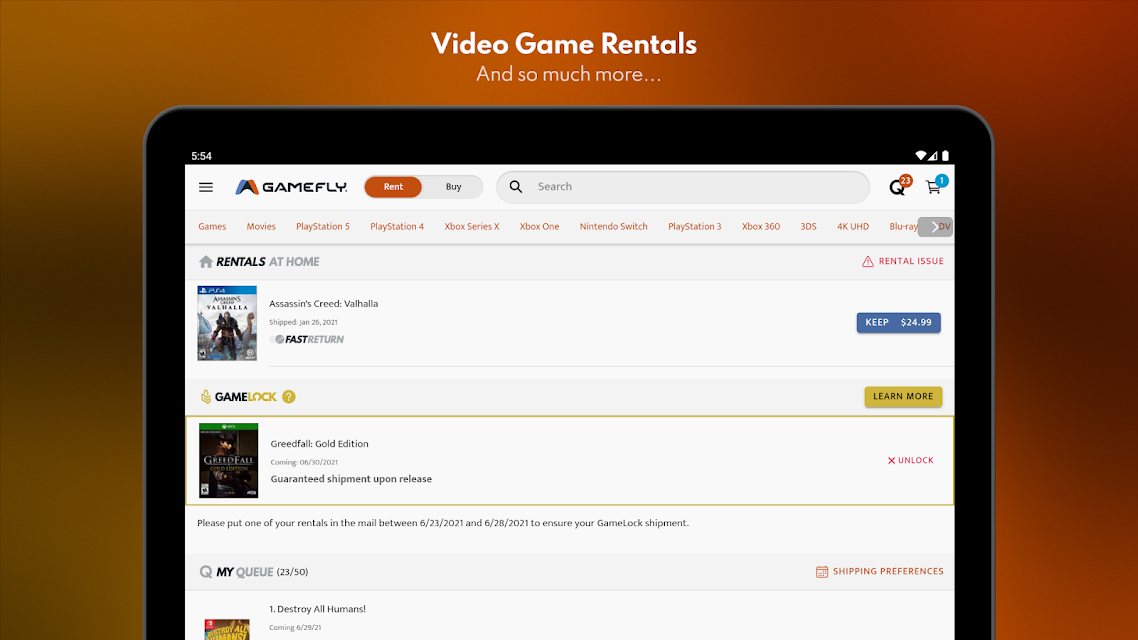
Task: Click the Search input field
Action: (695, 187)
